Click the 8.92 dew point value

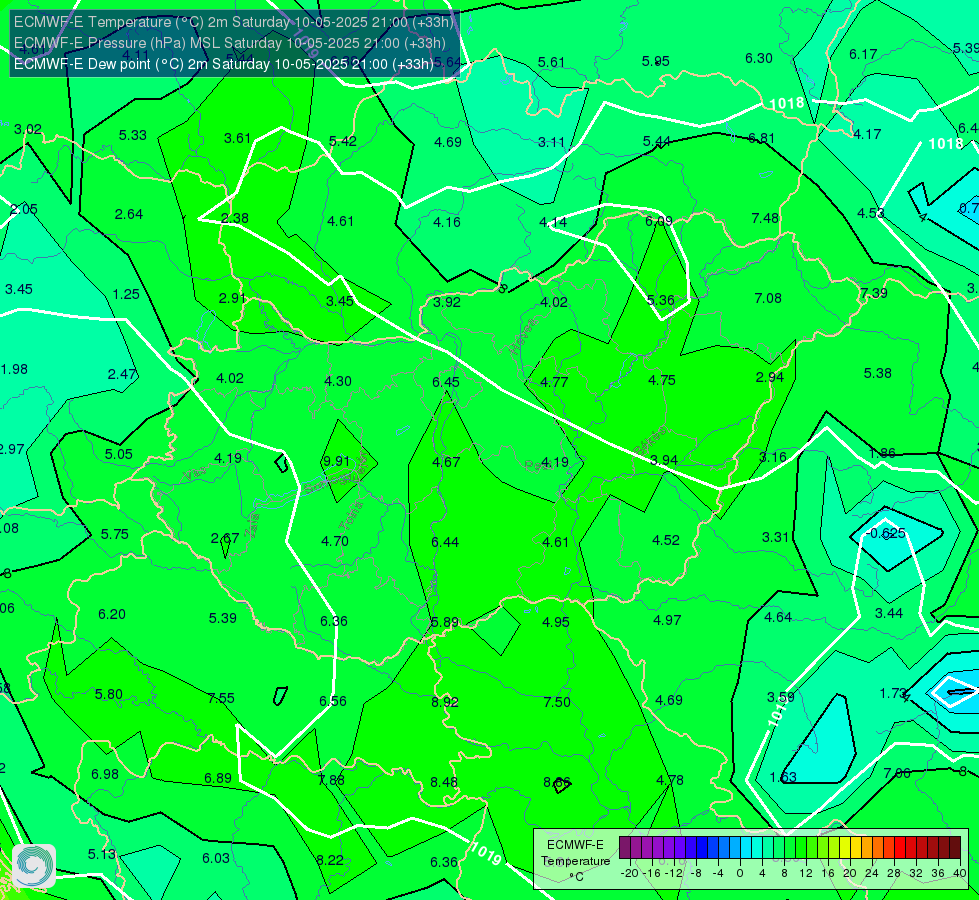(445, 702)
